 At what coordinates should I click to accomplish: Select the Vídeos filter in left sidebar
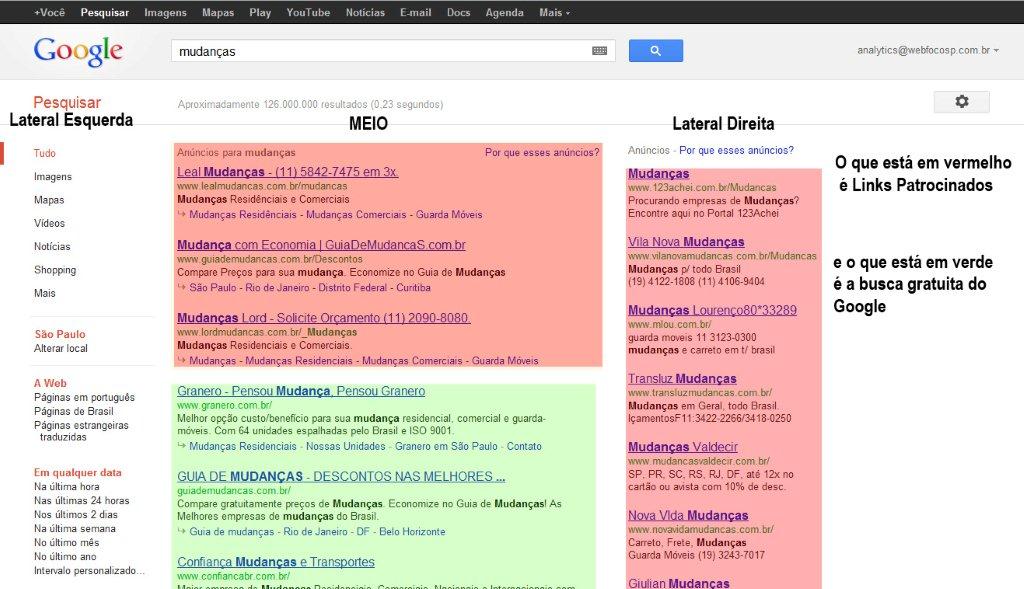49,223
